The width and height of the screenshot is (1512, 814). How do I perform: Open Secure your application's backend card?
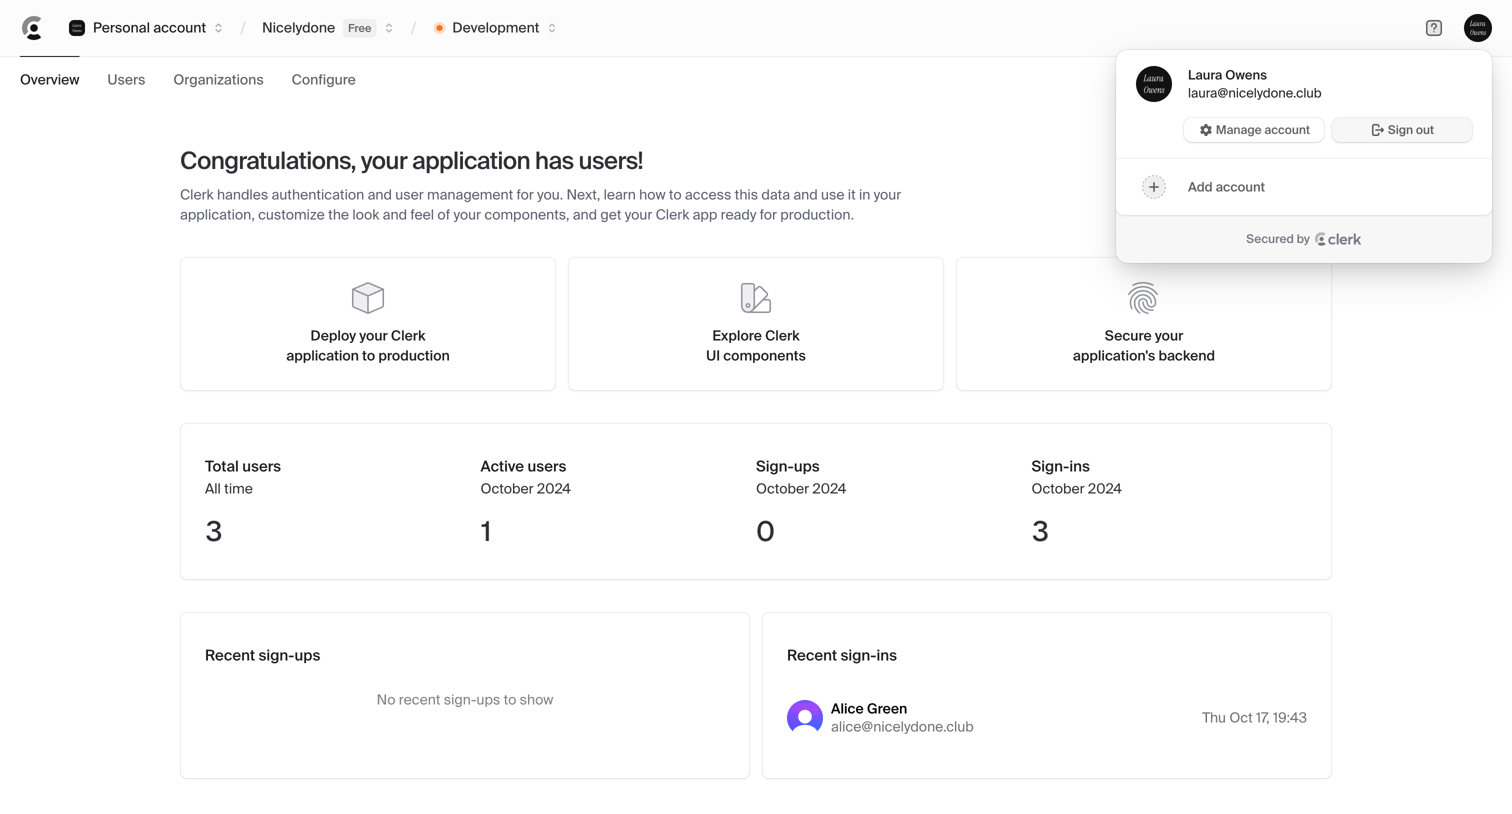click(1144, 324)
